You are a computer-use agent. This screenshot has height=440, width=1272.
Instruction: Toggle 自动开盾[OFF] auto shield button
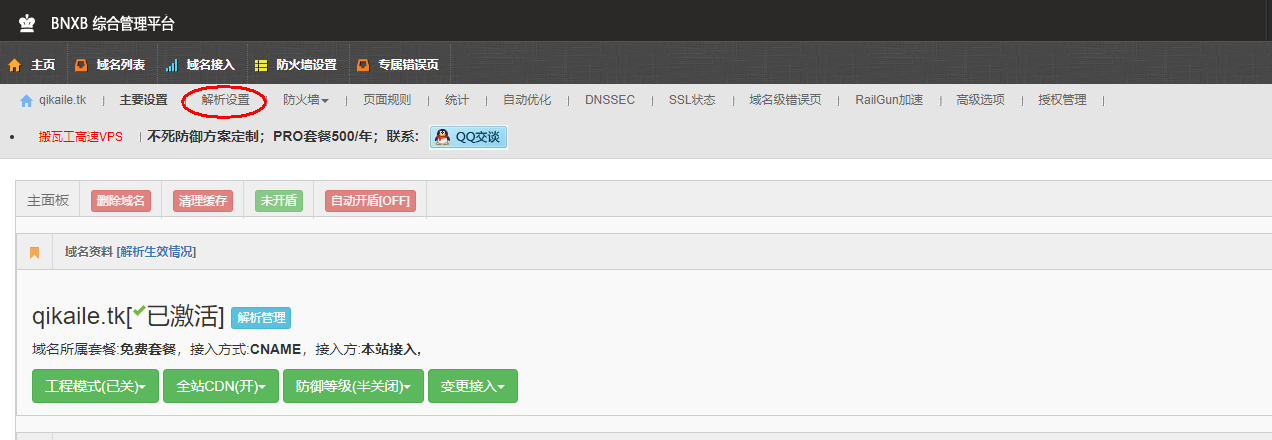point(370,200)
